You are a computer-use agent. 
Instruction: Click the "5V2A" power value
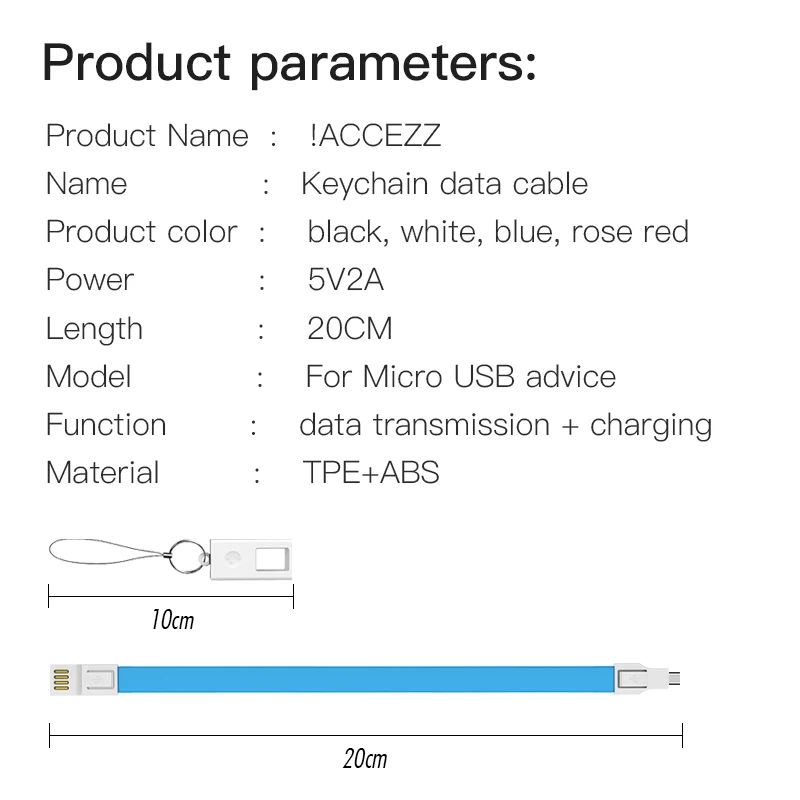tap(345, 280)
